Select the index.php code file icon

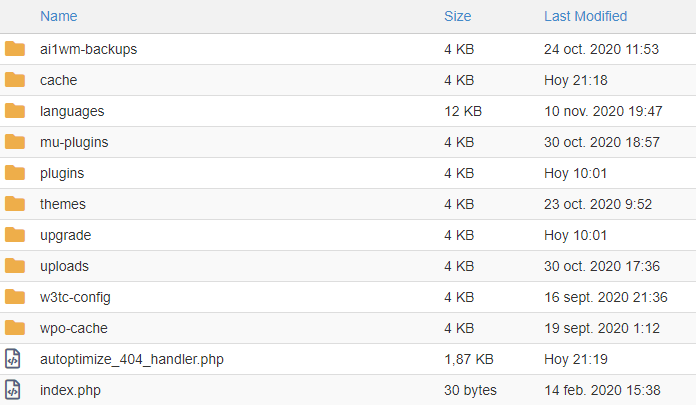pyautogui.click(x=13, y=390)
